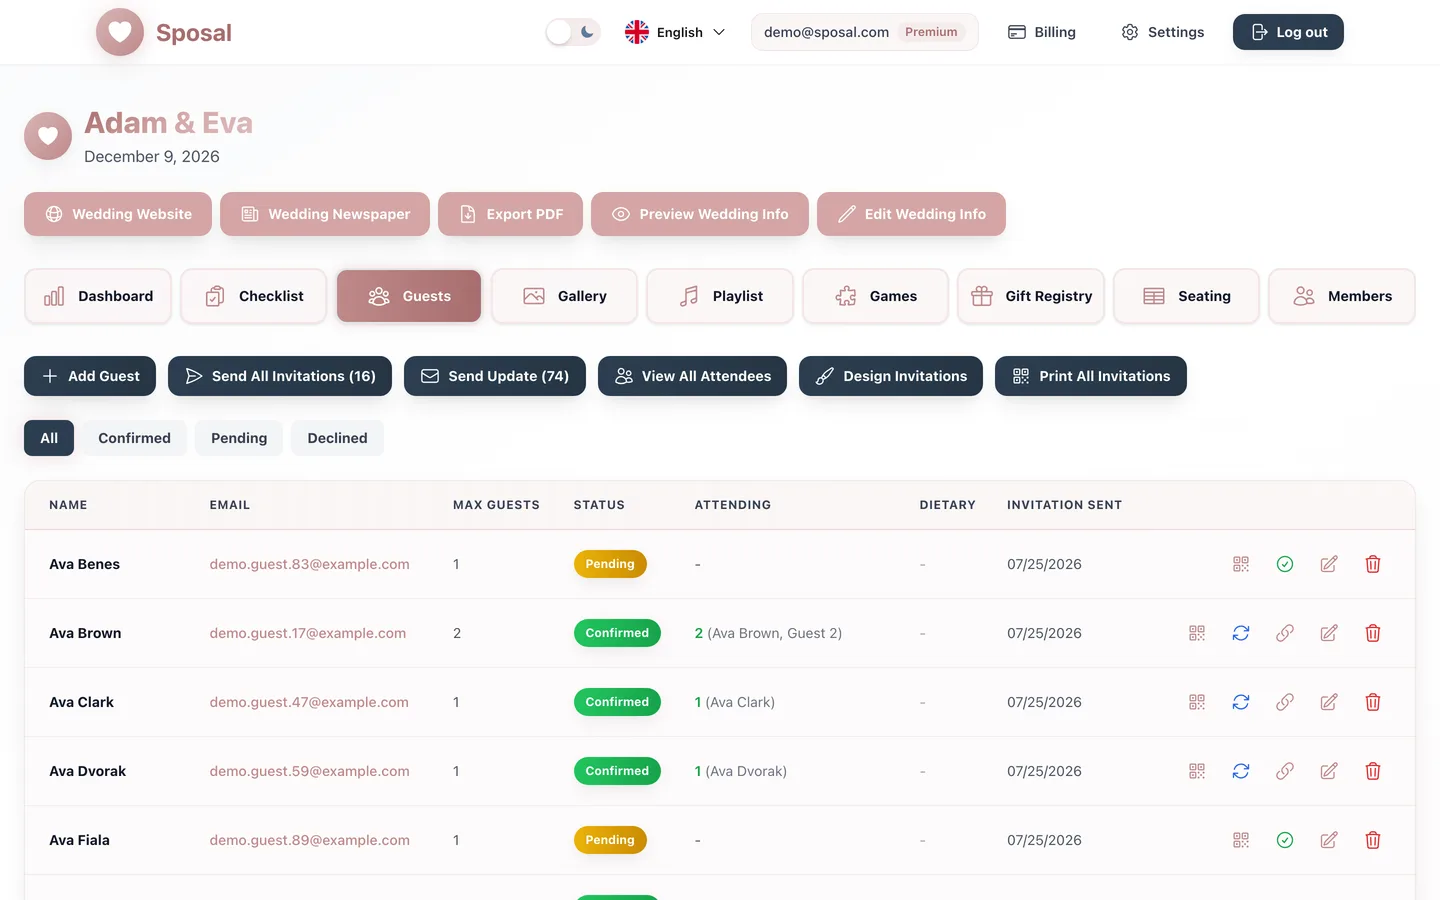Edit Ava Brown using the pencil icon
Screen dimensions: 1440x900
pyautogui.click(x=1329, y=633)
